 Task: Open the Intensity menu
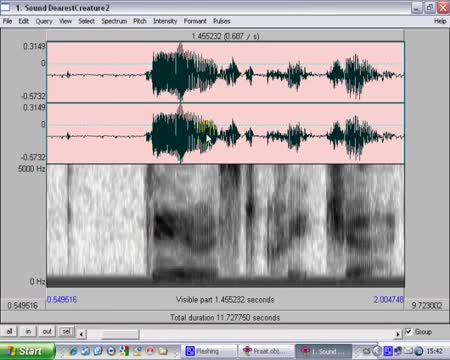point(165,21)
